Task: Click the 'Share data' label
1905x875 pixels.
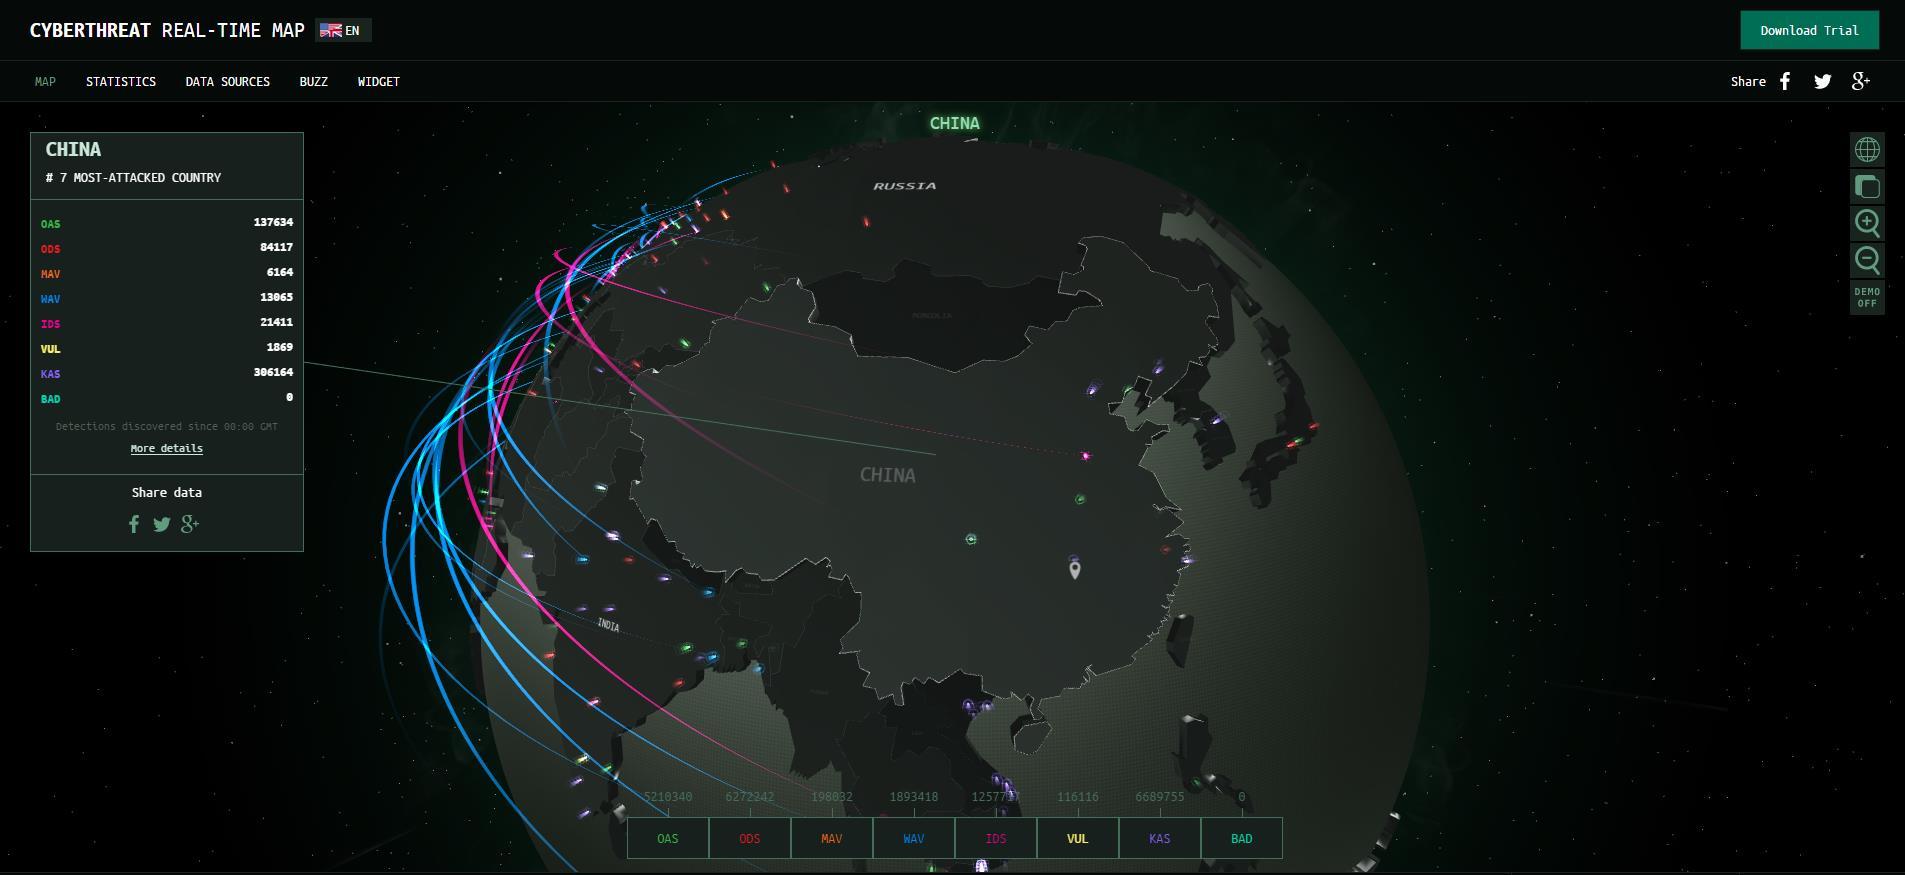Action: tap(167, 492)
